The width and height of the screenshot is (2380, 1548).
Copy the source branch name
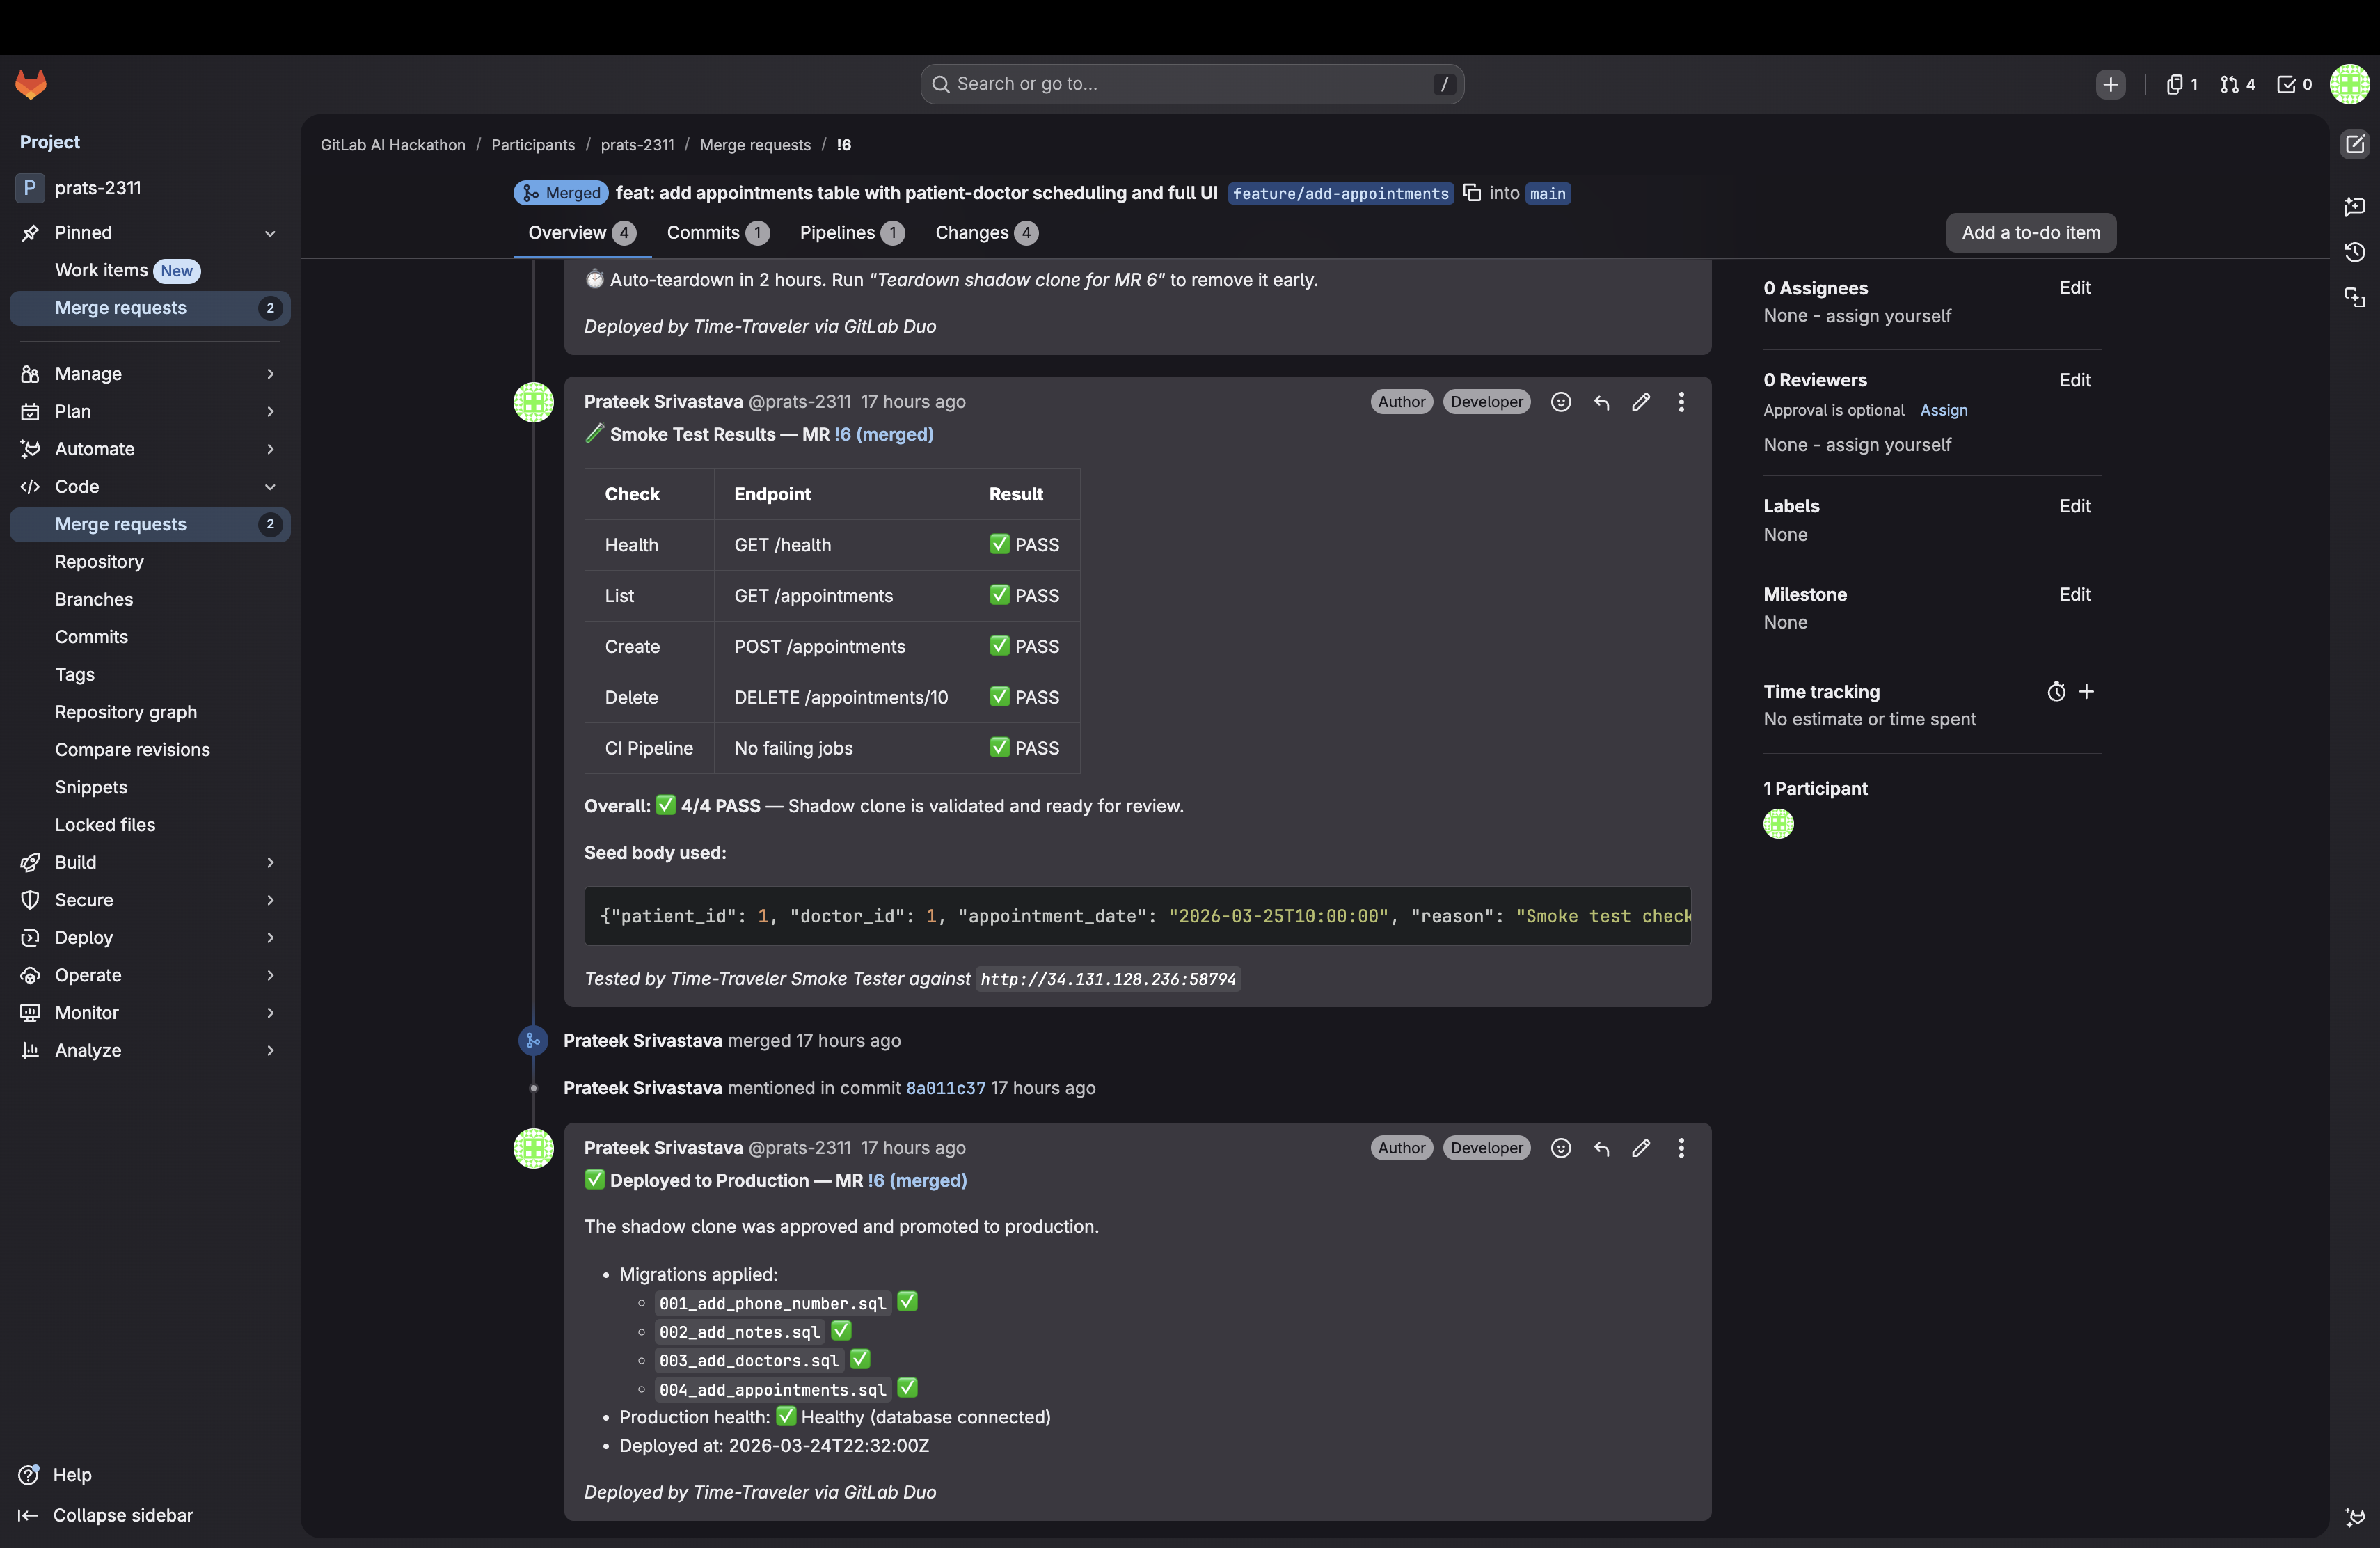tap(1472, 193)
